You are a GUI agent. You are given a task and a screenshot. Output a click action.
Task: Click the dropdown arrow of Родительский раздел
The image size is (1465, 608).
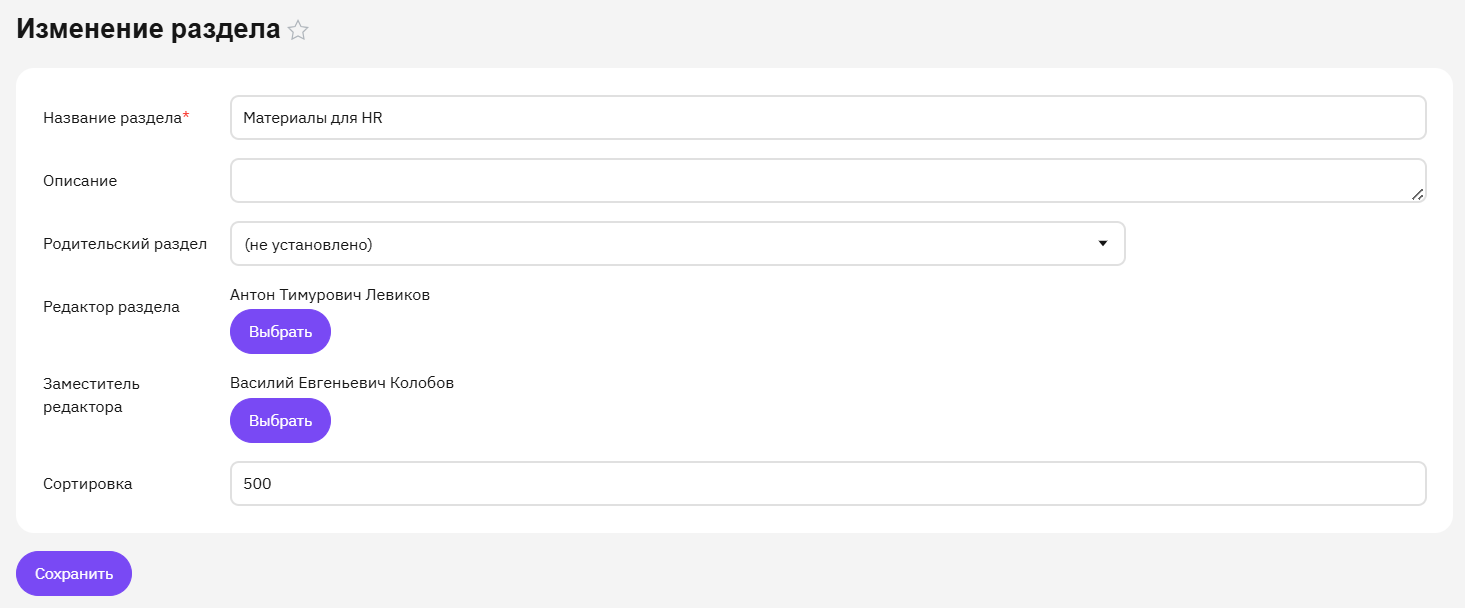[x=1103, y=243]
